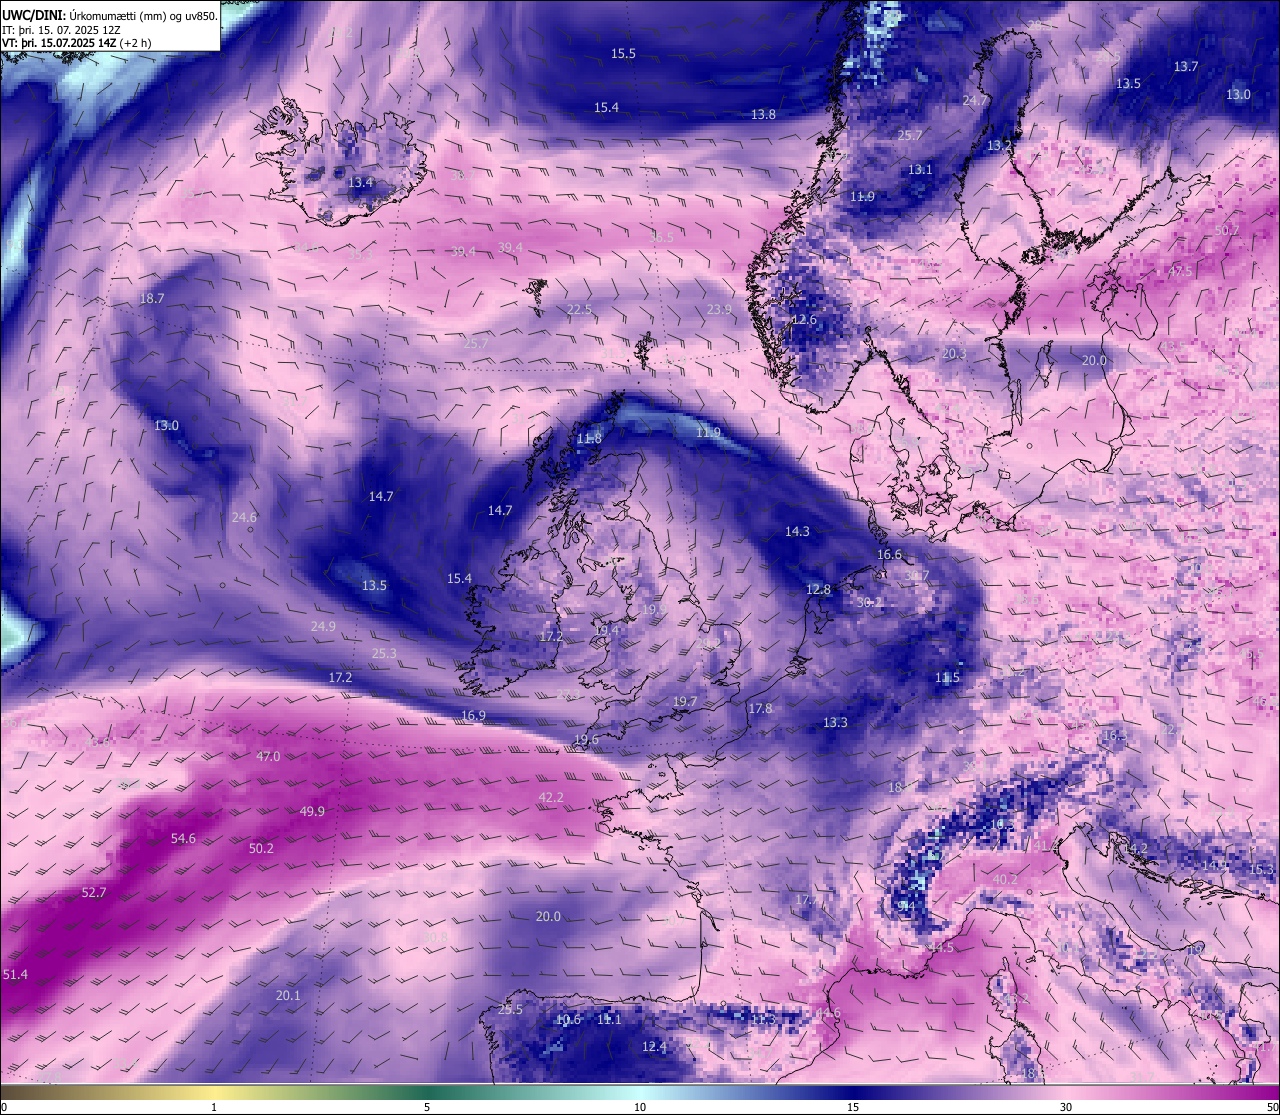Click the 40.2 value label
Image resolution: width=1280 pixels, height=1115 pixels.
(x=1005, y=880)
